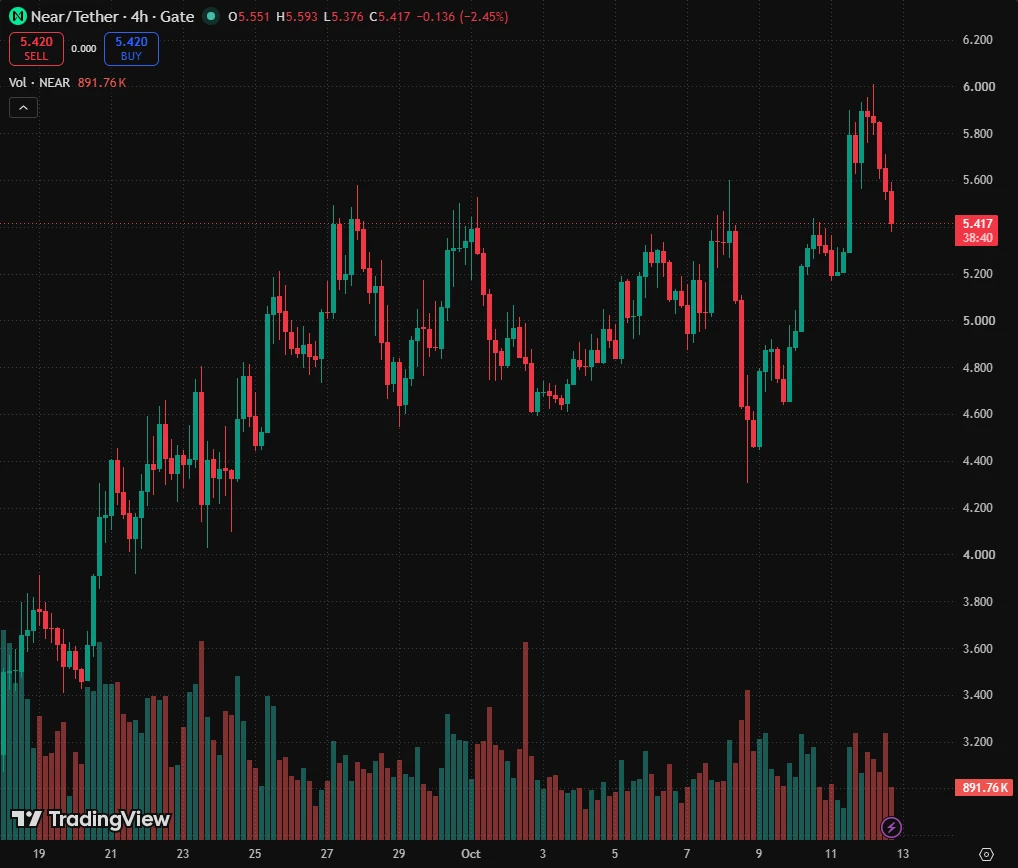Click the green market status dot
This screenshot has height=868, width=1018.
pyautogui.click(x=210, y=16)
